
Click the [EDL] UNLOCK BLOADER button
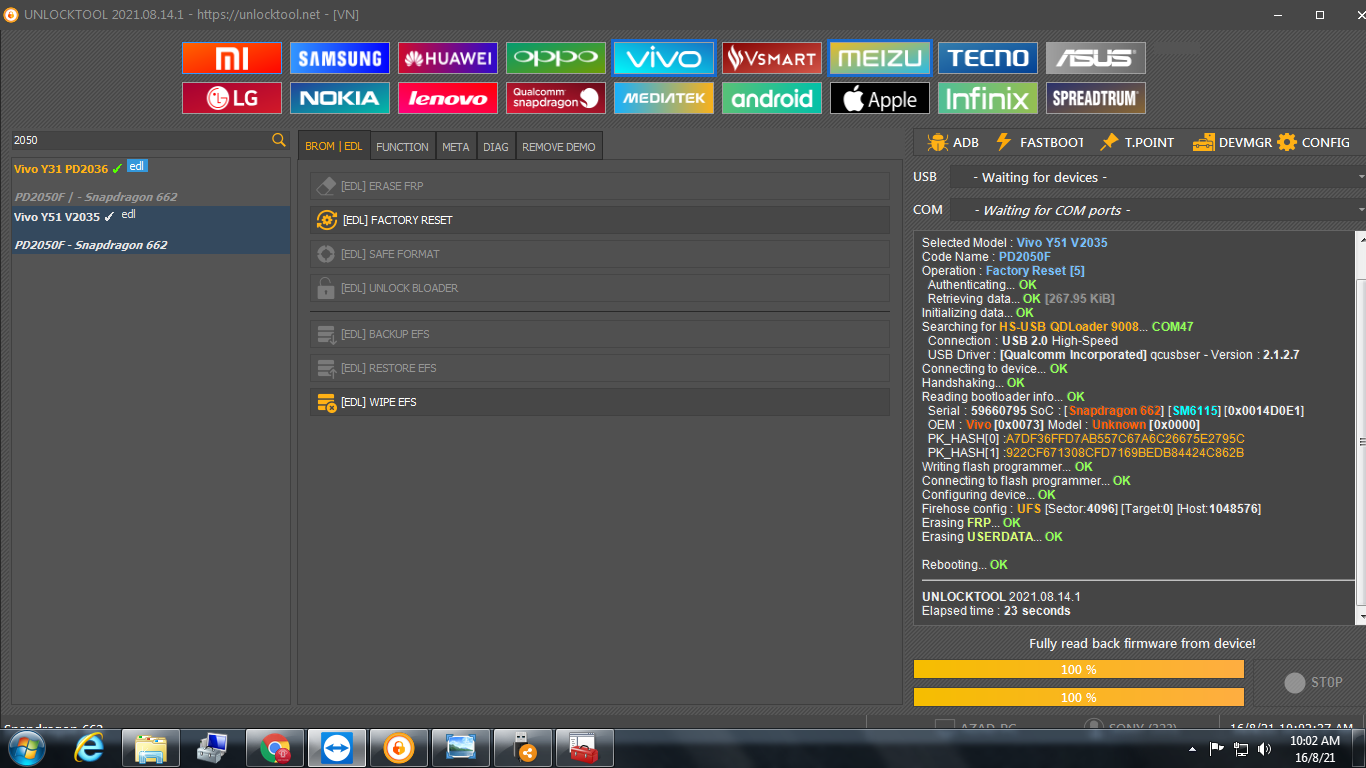599,288
